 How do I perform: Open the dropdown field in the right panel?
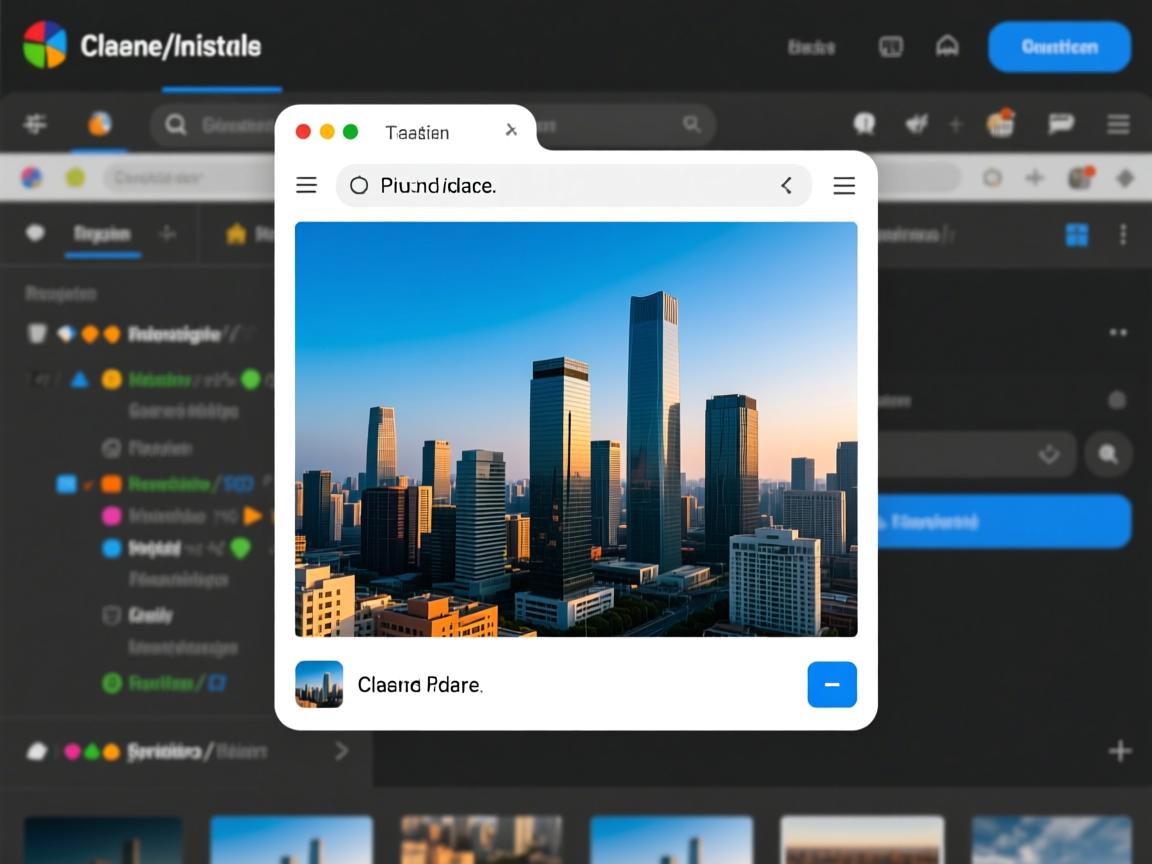point(975,454)
